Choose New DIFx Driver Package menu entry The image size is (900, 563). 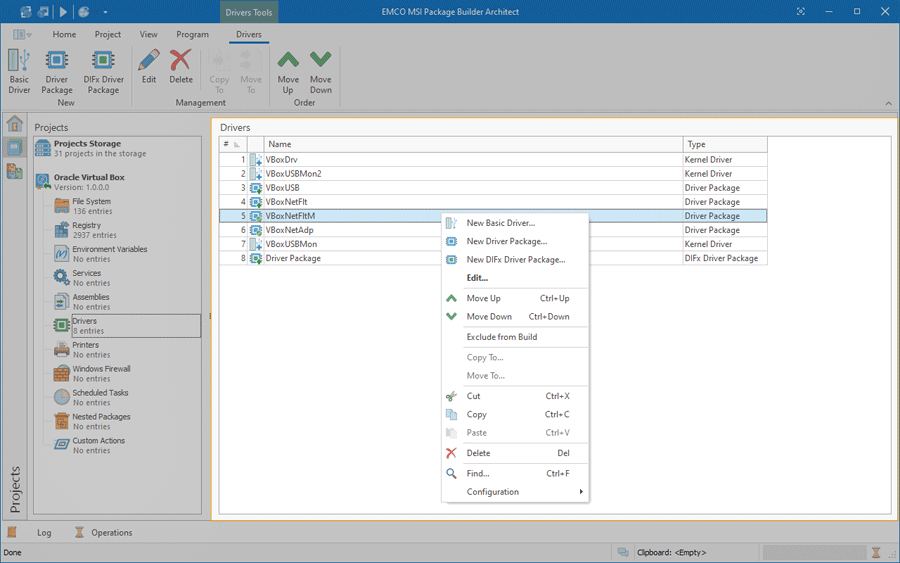click(x=515, y=259)
